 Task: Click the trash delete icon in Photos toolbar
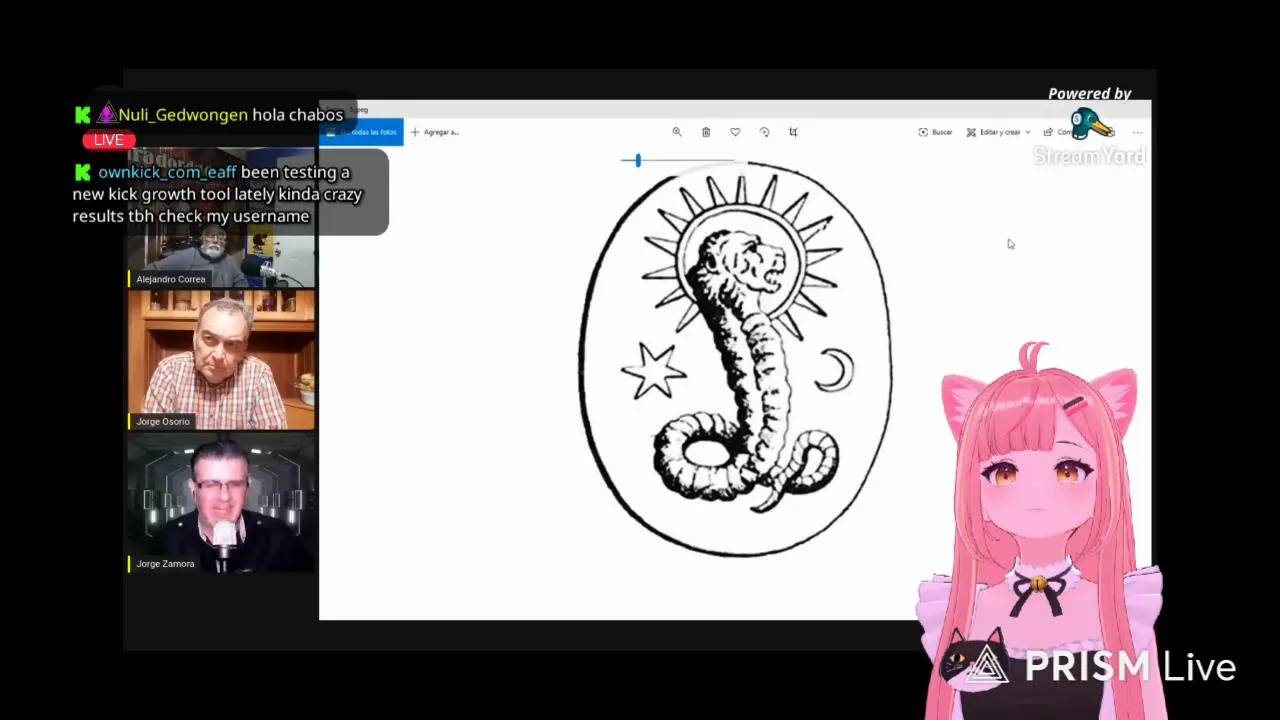706,132
